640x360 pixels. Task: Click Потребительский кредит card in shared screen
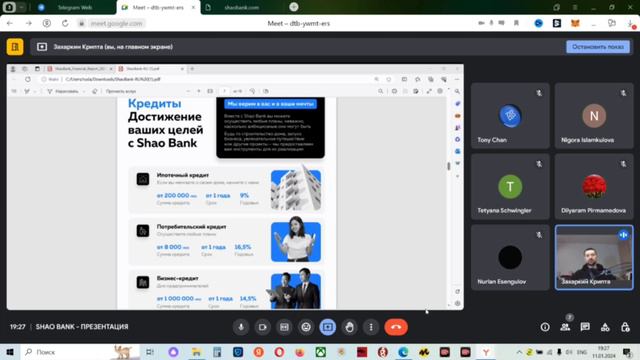click(x=227, y=242)
